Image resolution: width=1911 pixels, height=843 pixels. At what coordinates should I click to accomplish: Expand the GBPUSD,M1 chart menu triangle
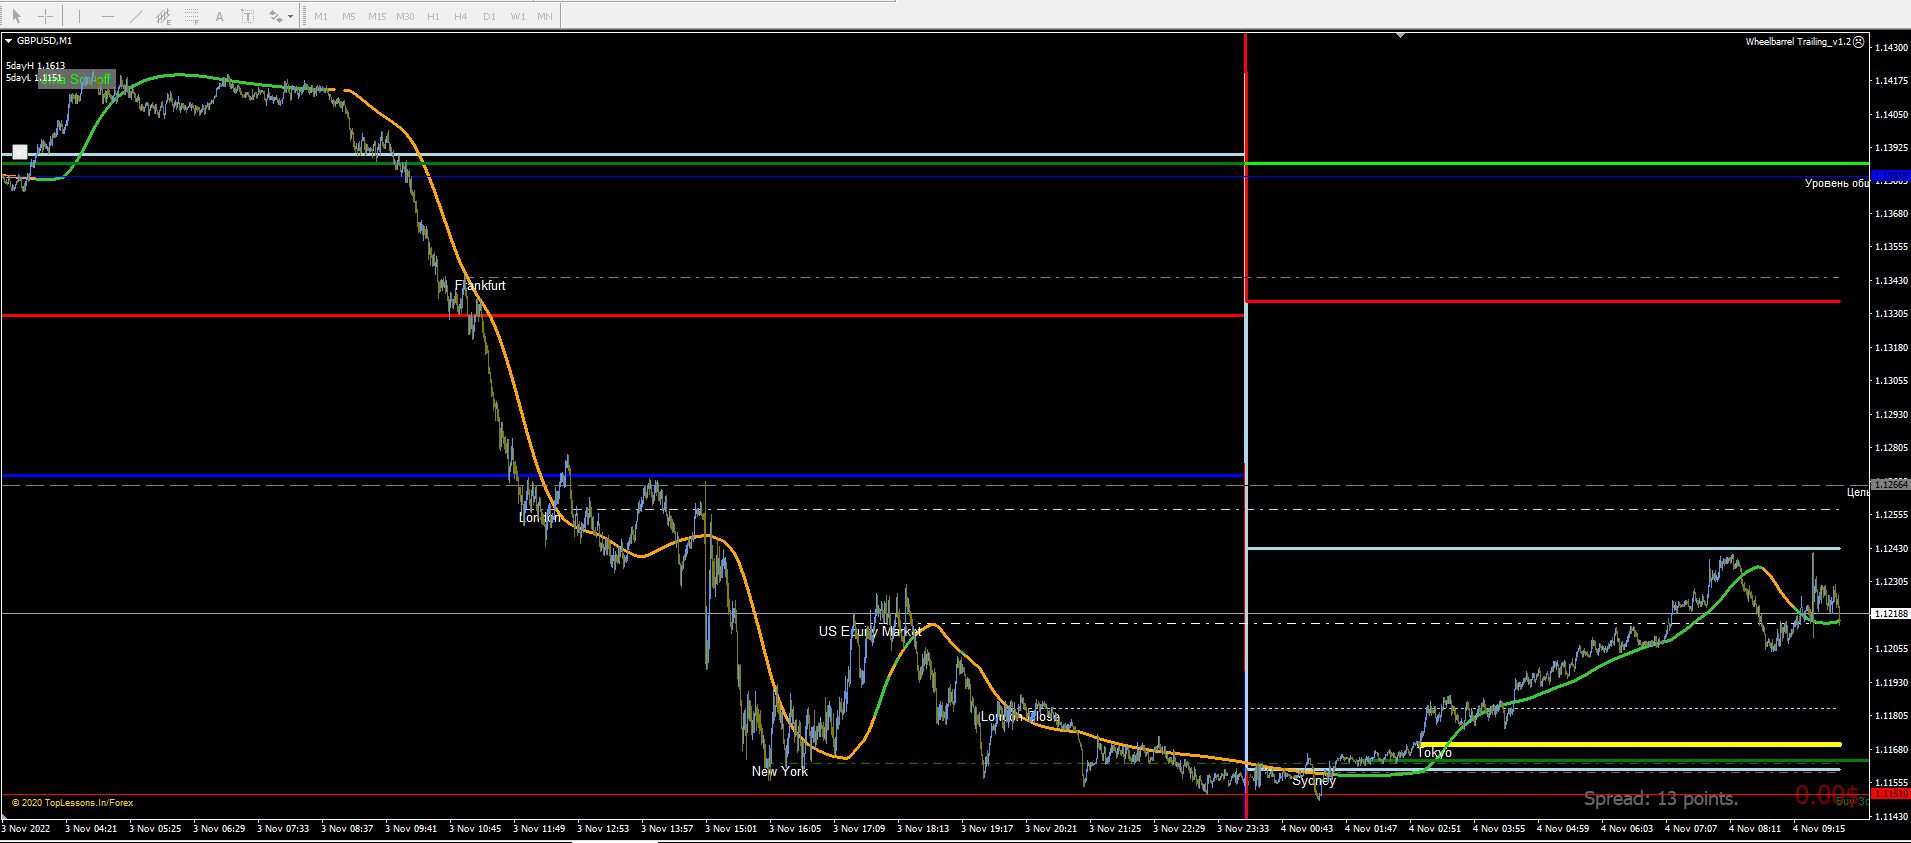pos(8,41)
